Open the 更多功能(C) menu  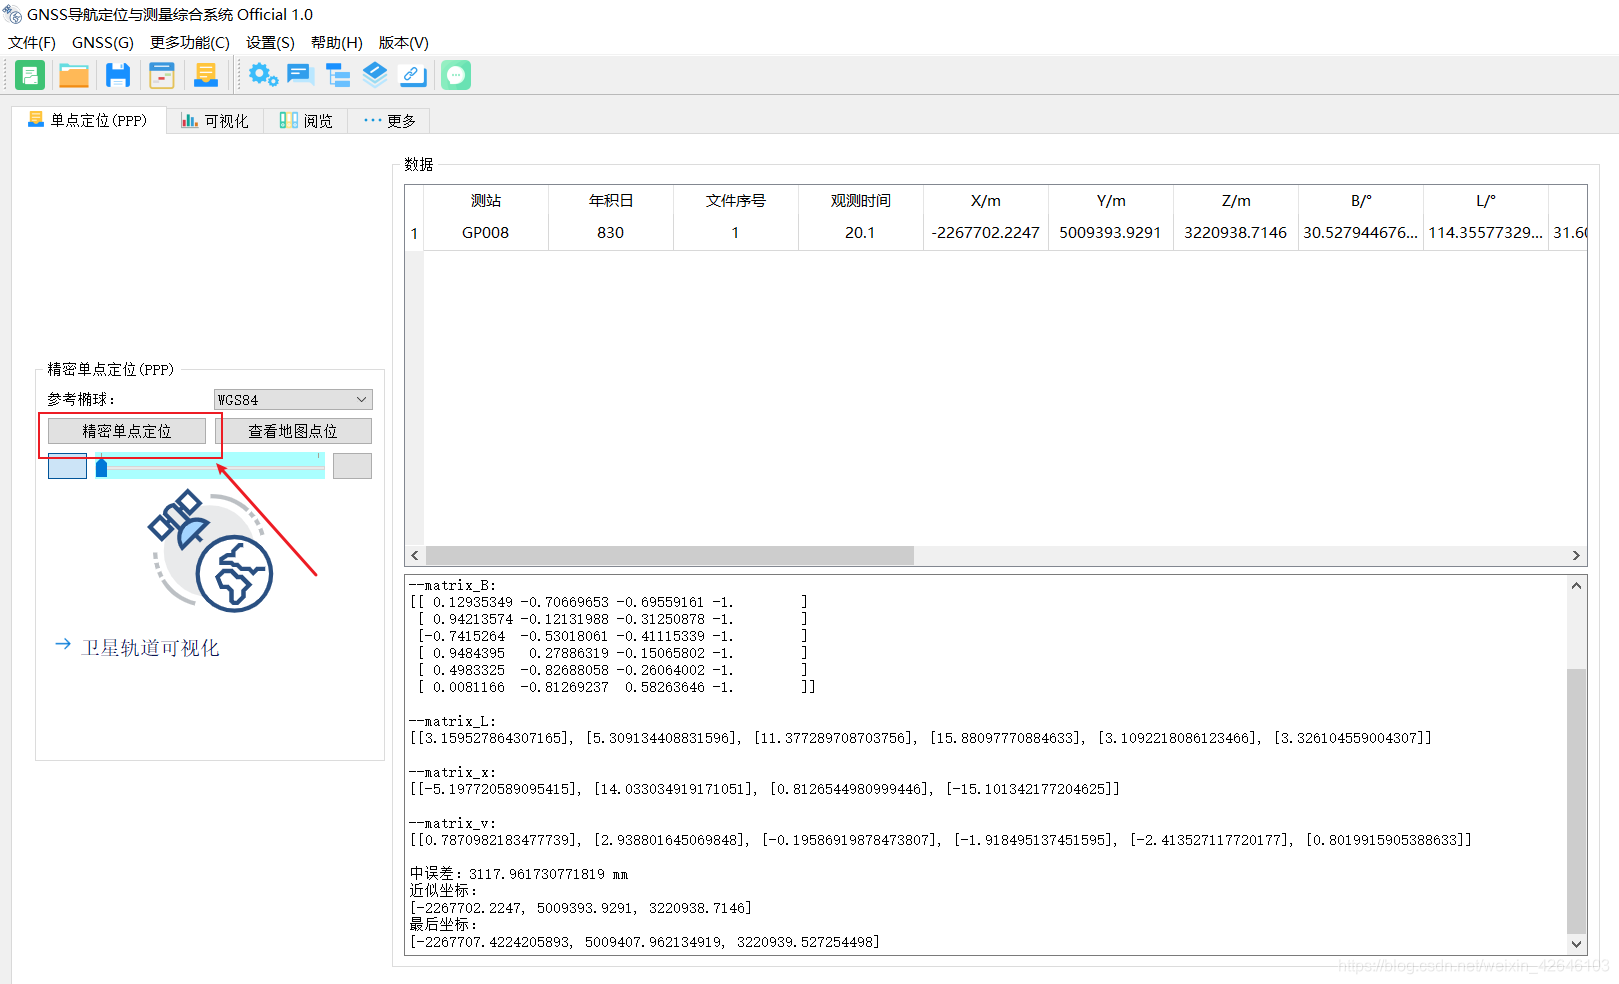tap(190, 42)
